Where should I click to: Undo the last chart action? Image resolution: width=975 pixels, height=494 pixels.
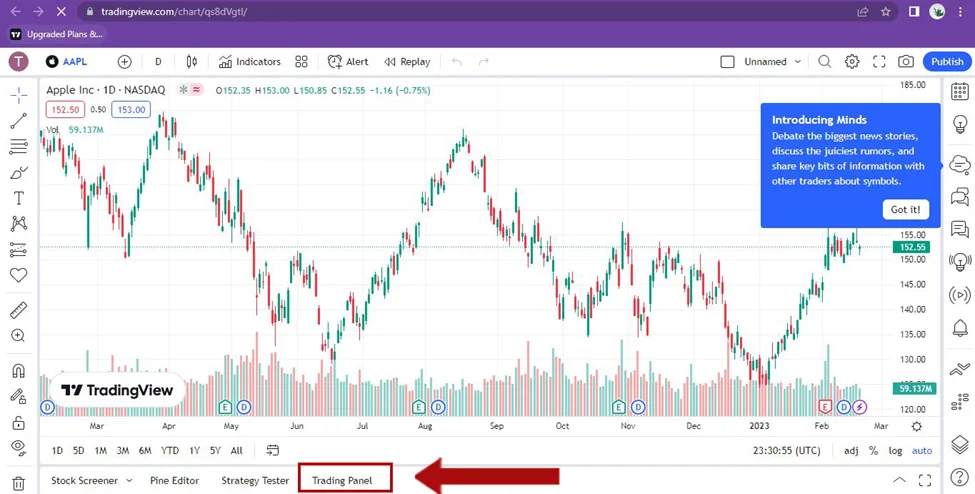point(457,62)
